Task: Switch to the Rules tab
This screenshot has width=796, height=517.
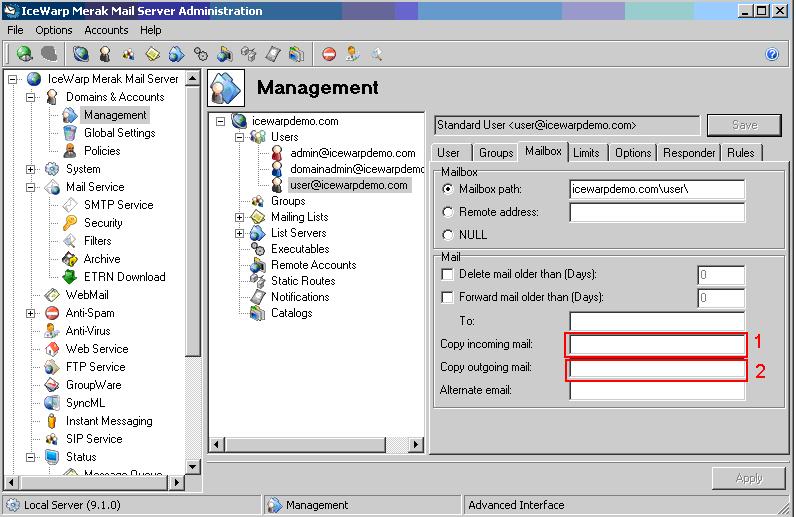Action: pyautogui.click(x=741, y=153)
